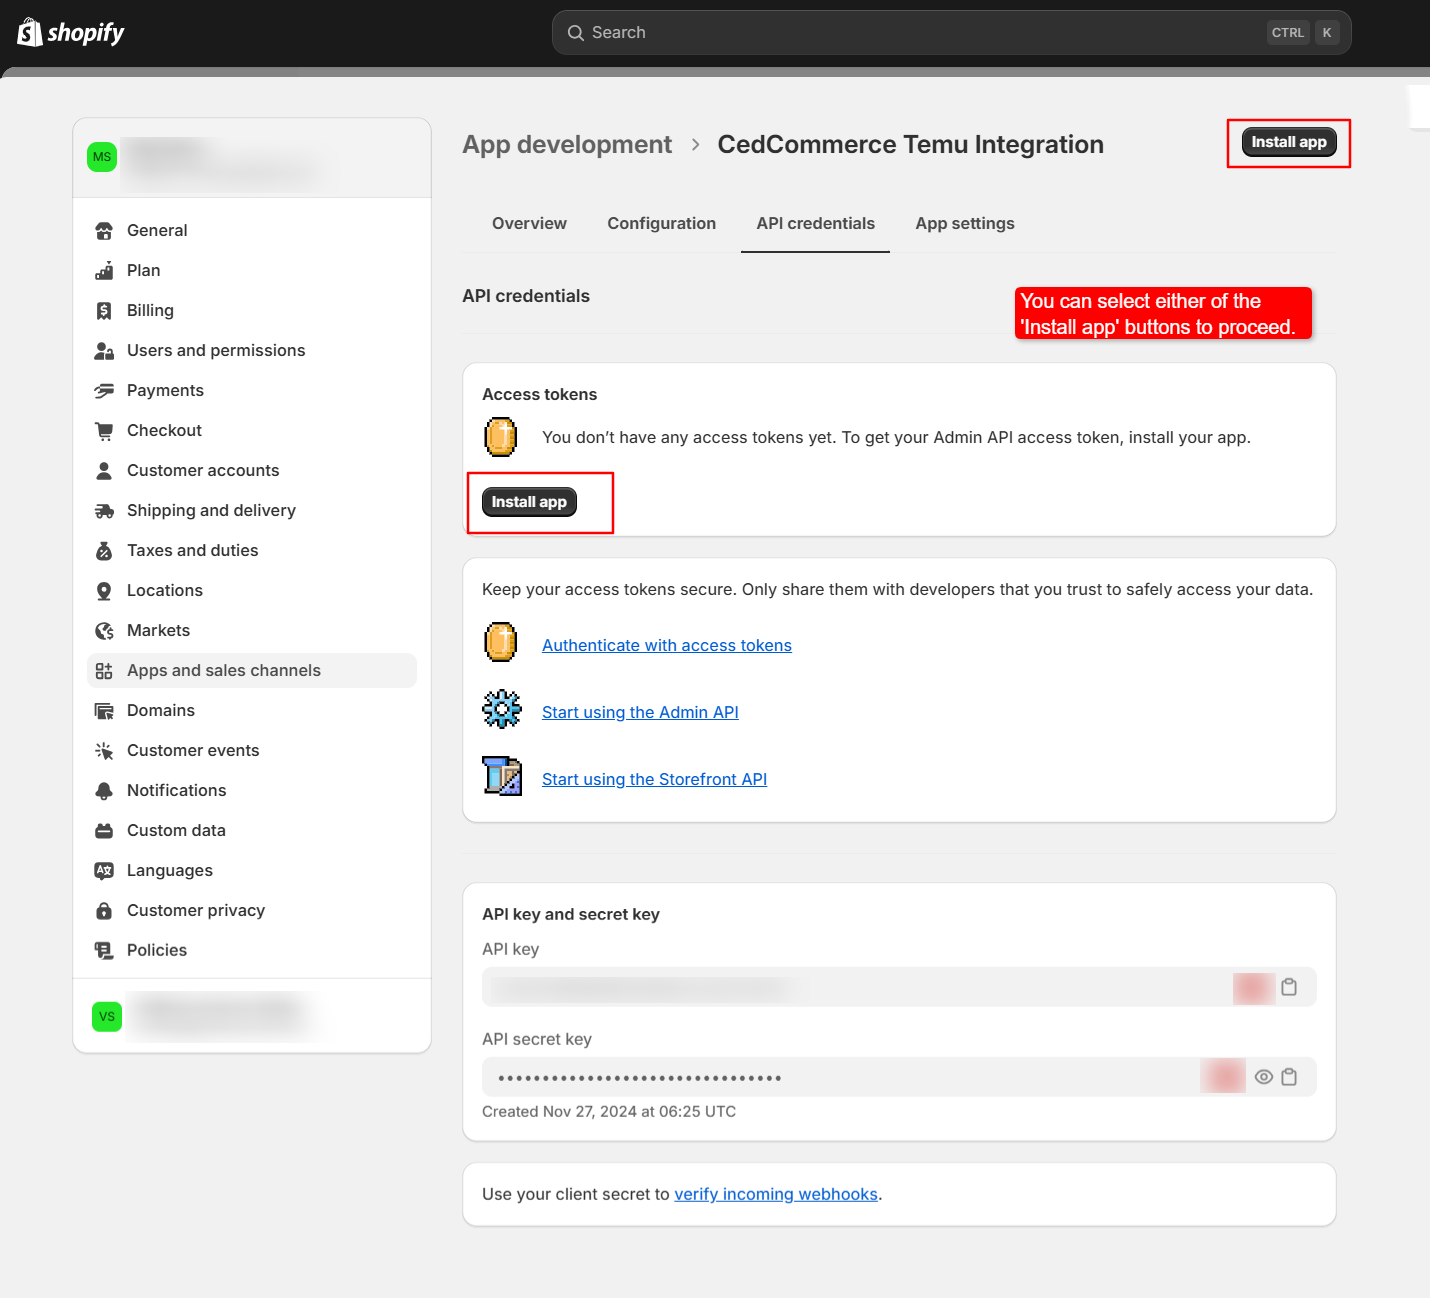
Task: Select the API credentials tab
Action: [x=816, y=224]
